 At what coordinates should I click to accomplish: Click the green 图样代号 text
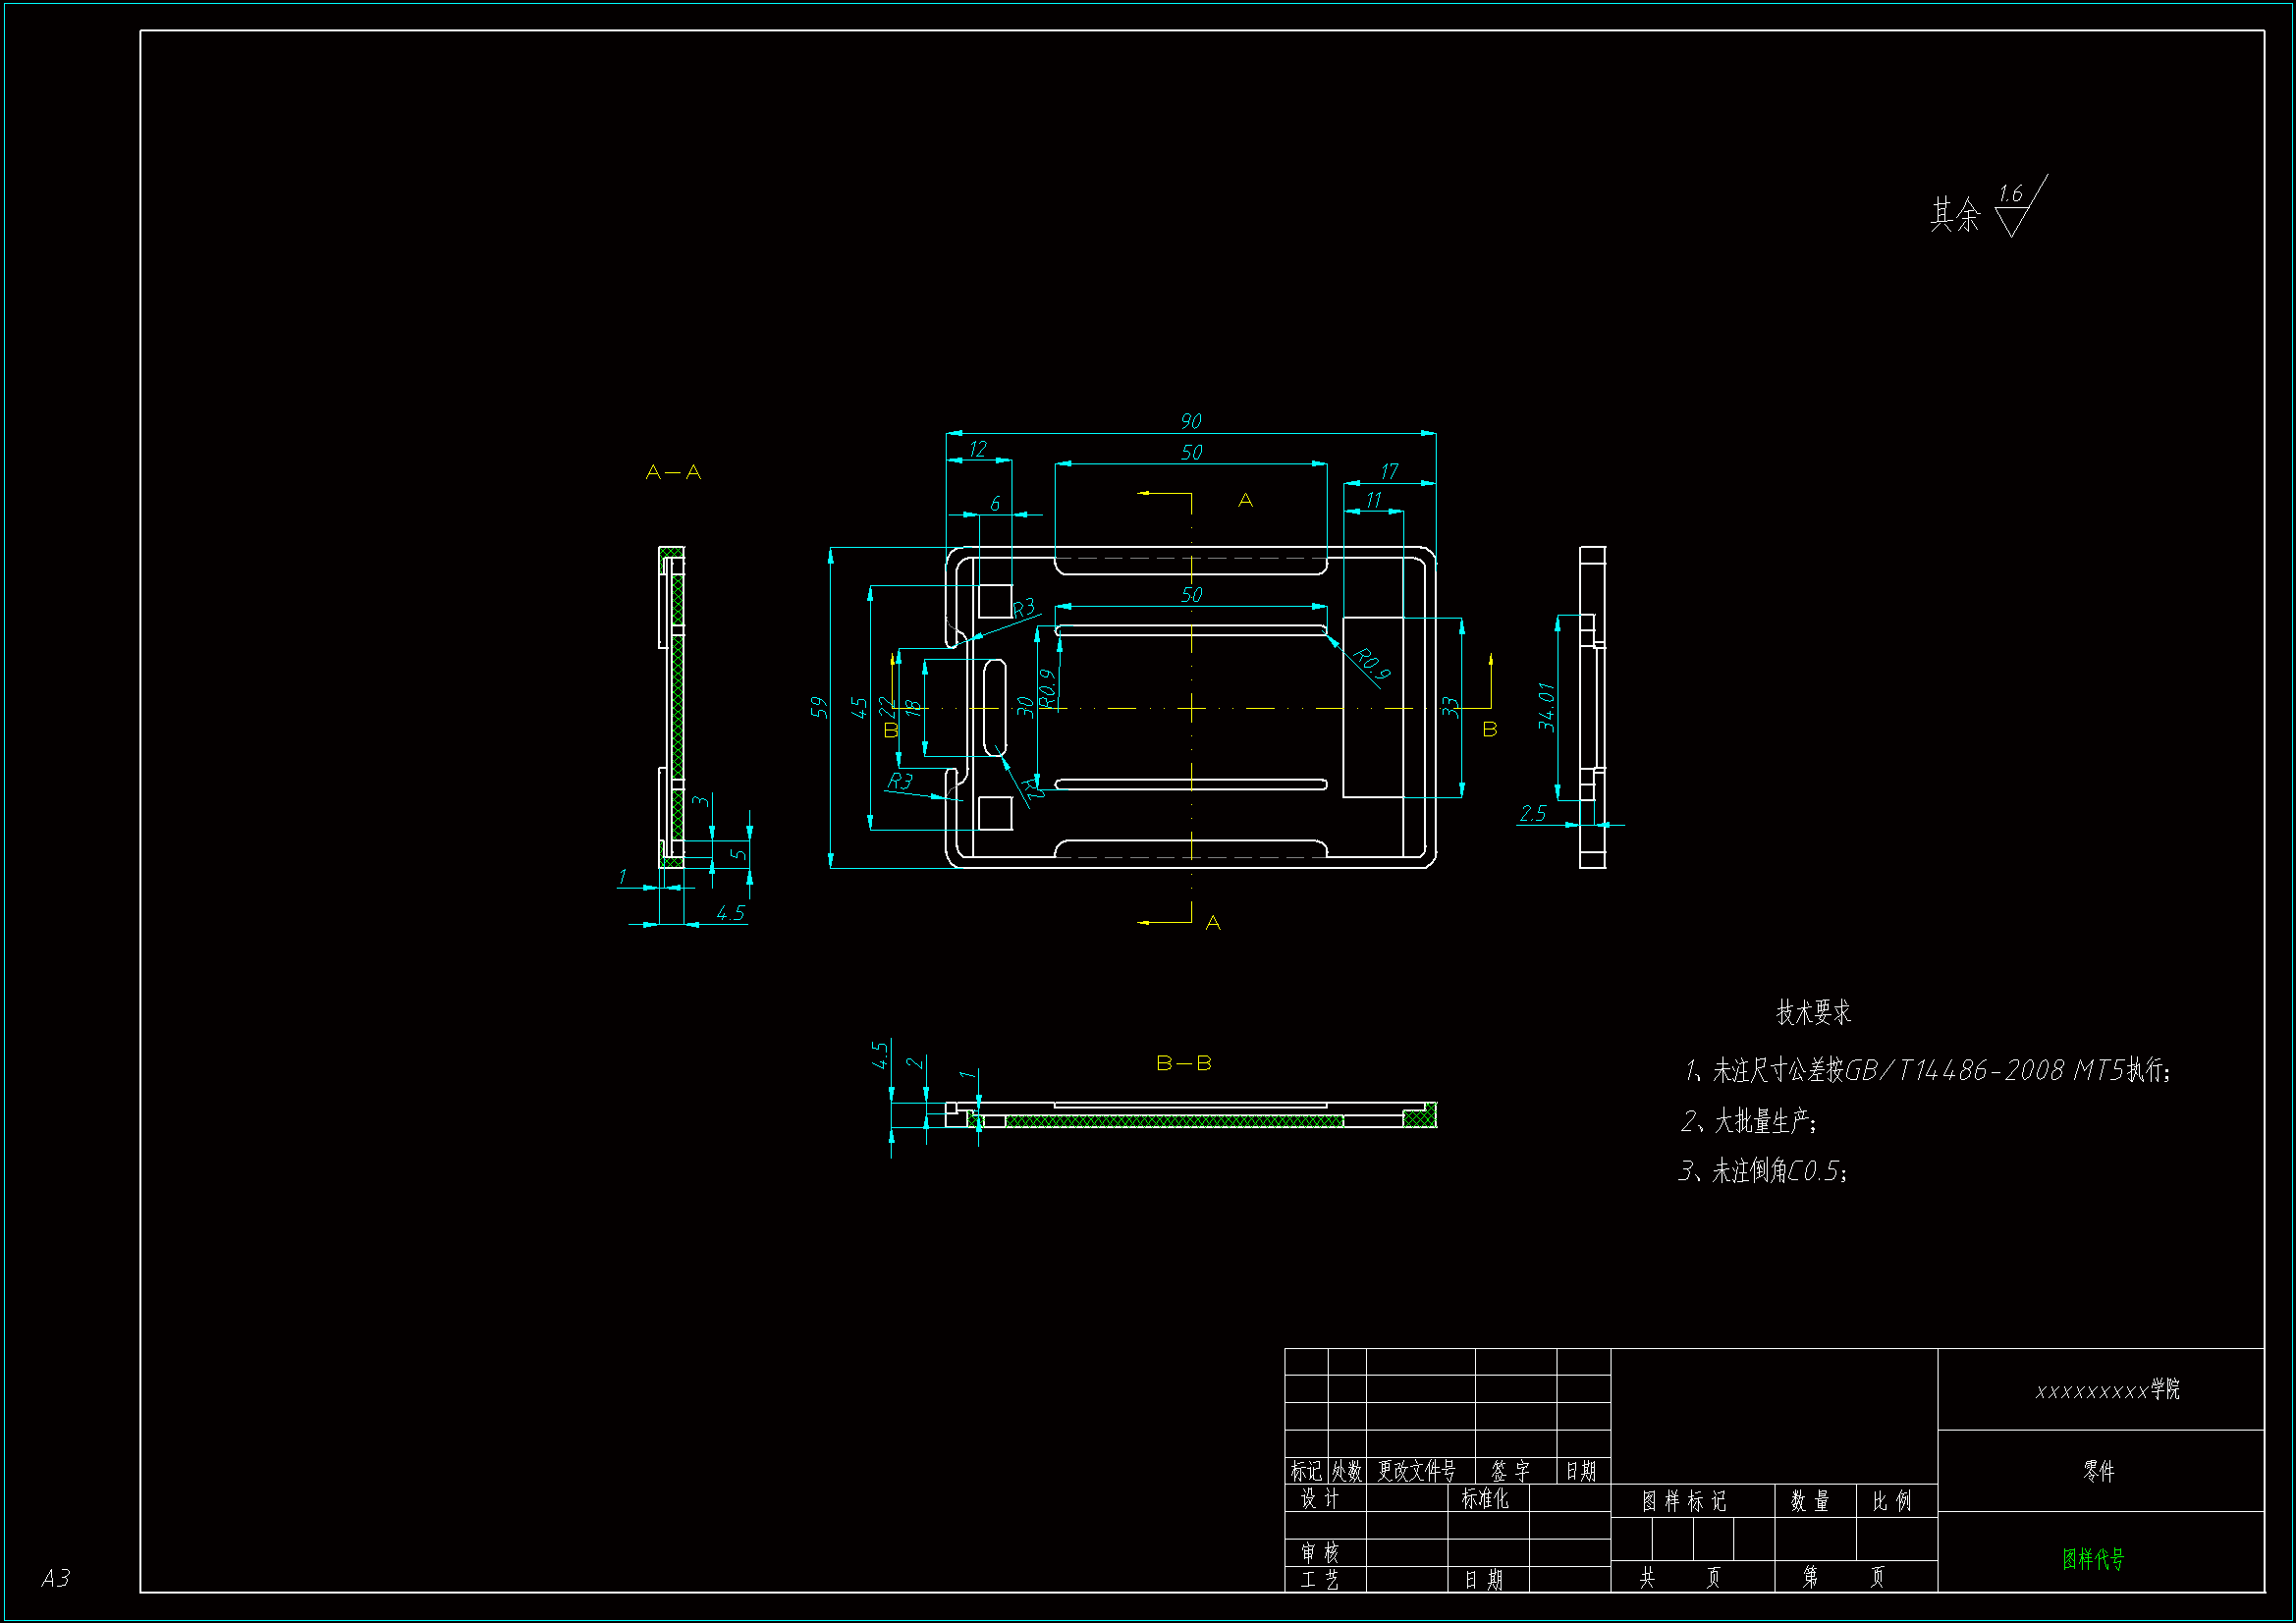2092,1559
